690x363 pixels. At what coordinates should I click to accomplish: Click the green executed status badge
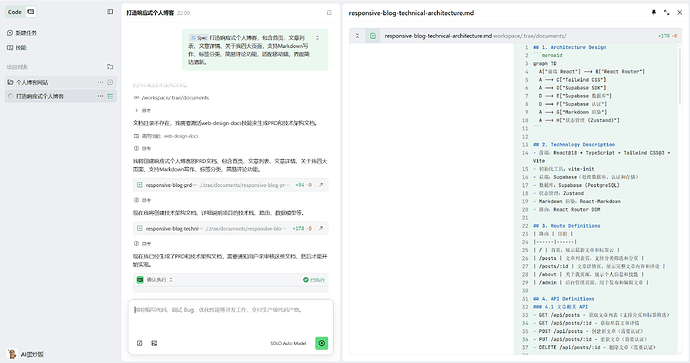click(314, 280)
